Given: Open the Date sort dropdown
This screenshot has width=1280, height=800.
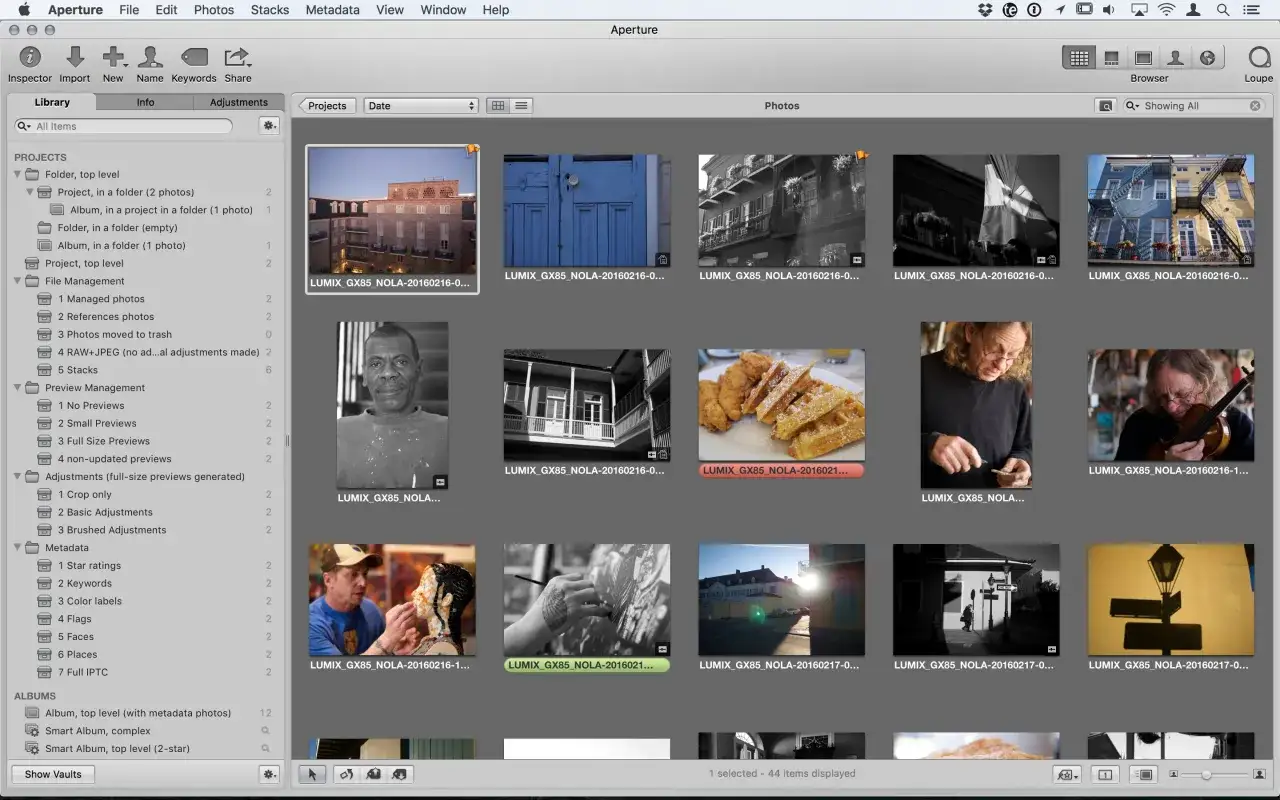Looking at the screenshot, I should (421, 105).
